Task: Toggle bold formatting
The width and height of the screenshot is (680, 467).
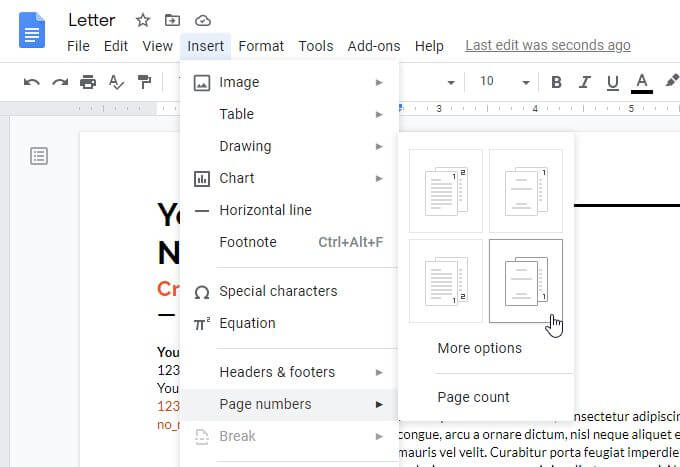Action: 557,82
